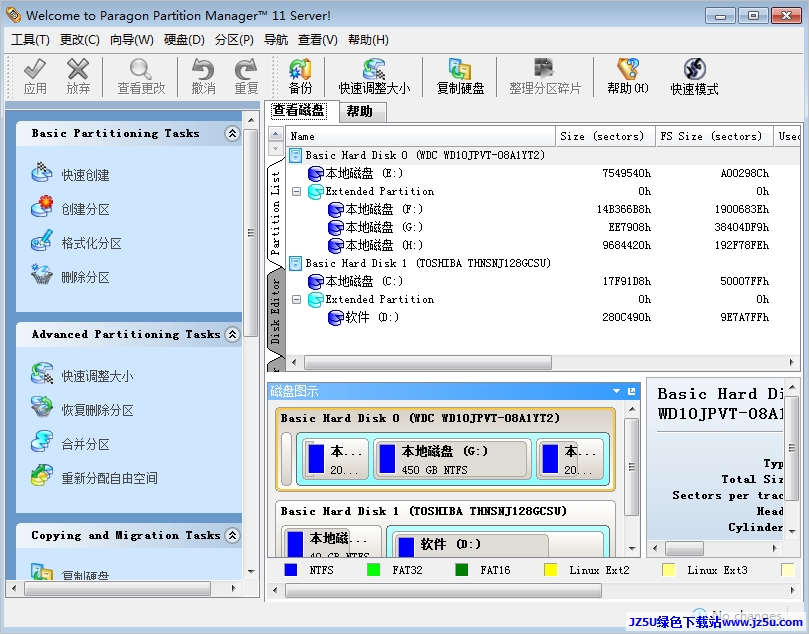Switch to Express Mode (快速模式) icon
The width and height of the screenshot is (809, 634).
(694, 70)
